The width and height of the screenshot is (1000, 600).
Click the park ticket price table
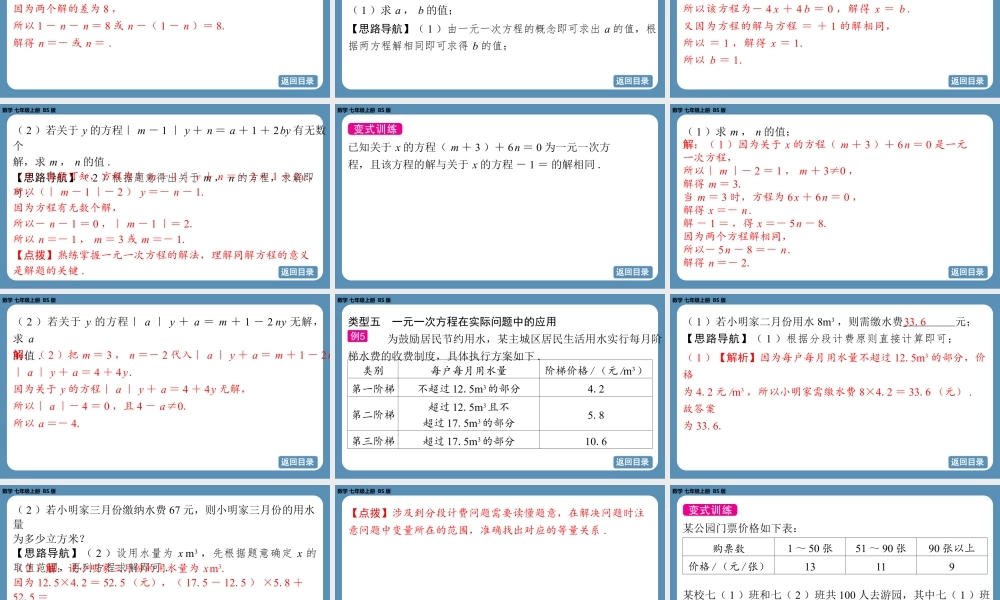tap(833, 557)
